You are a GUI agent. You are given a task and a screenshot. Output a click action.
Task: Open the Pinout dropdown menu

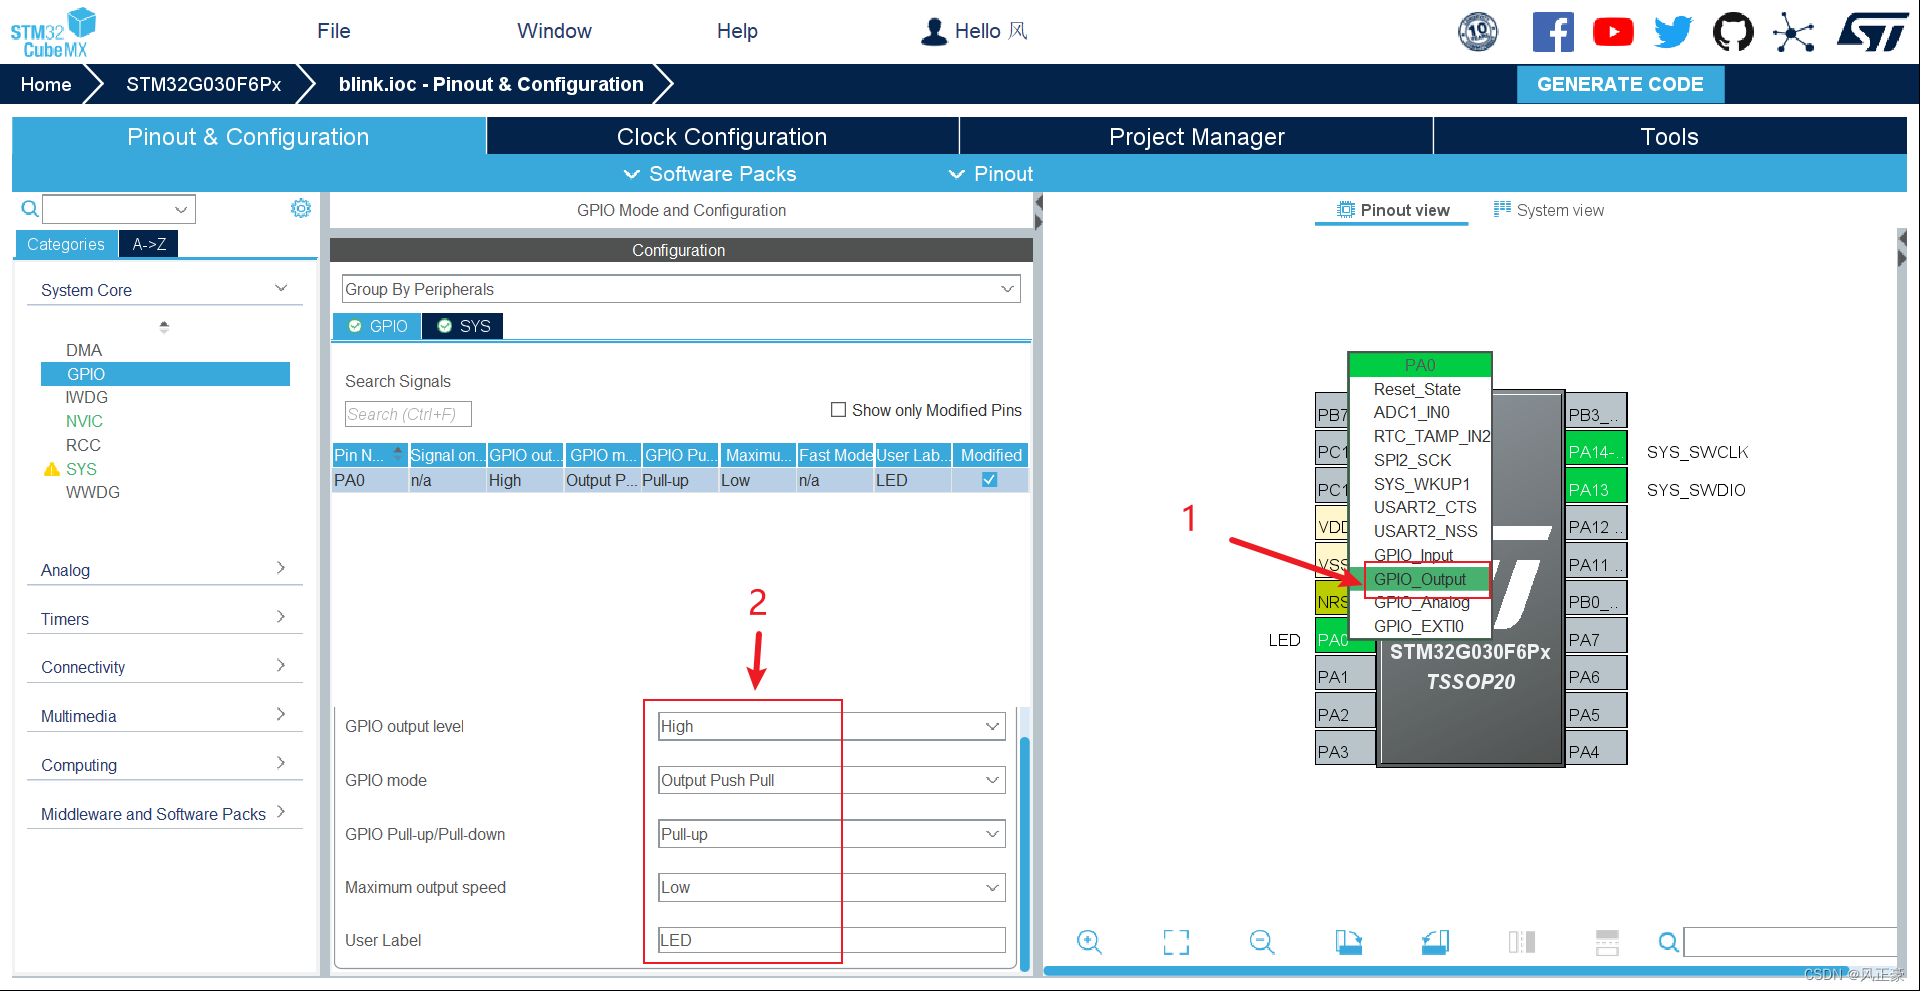tap(991, 174)
